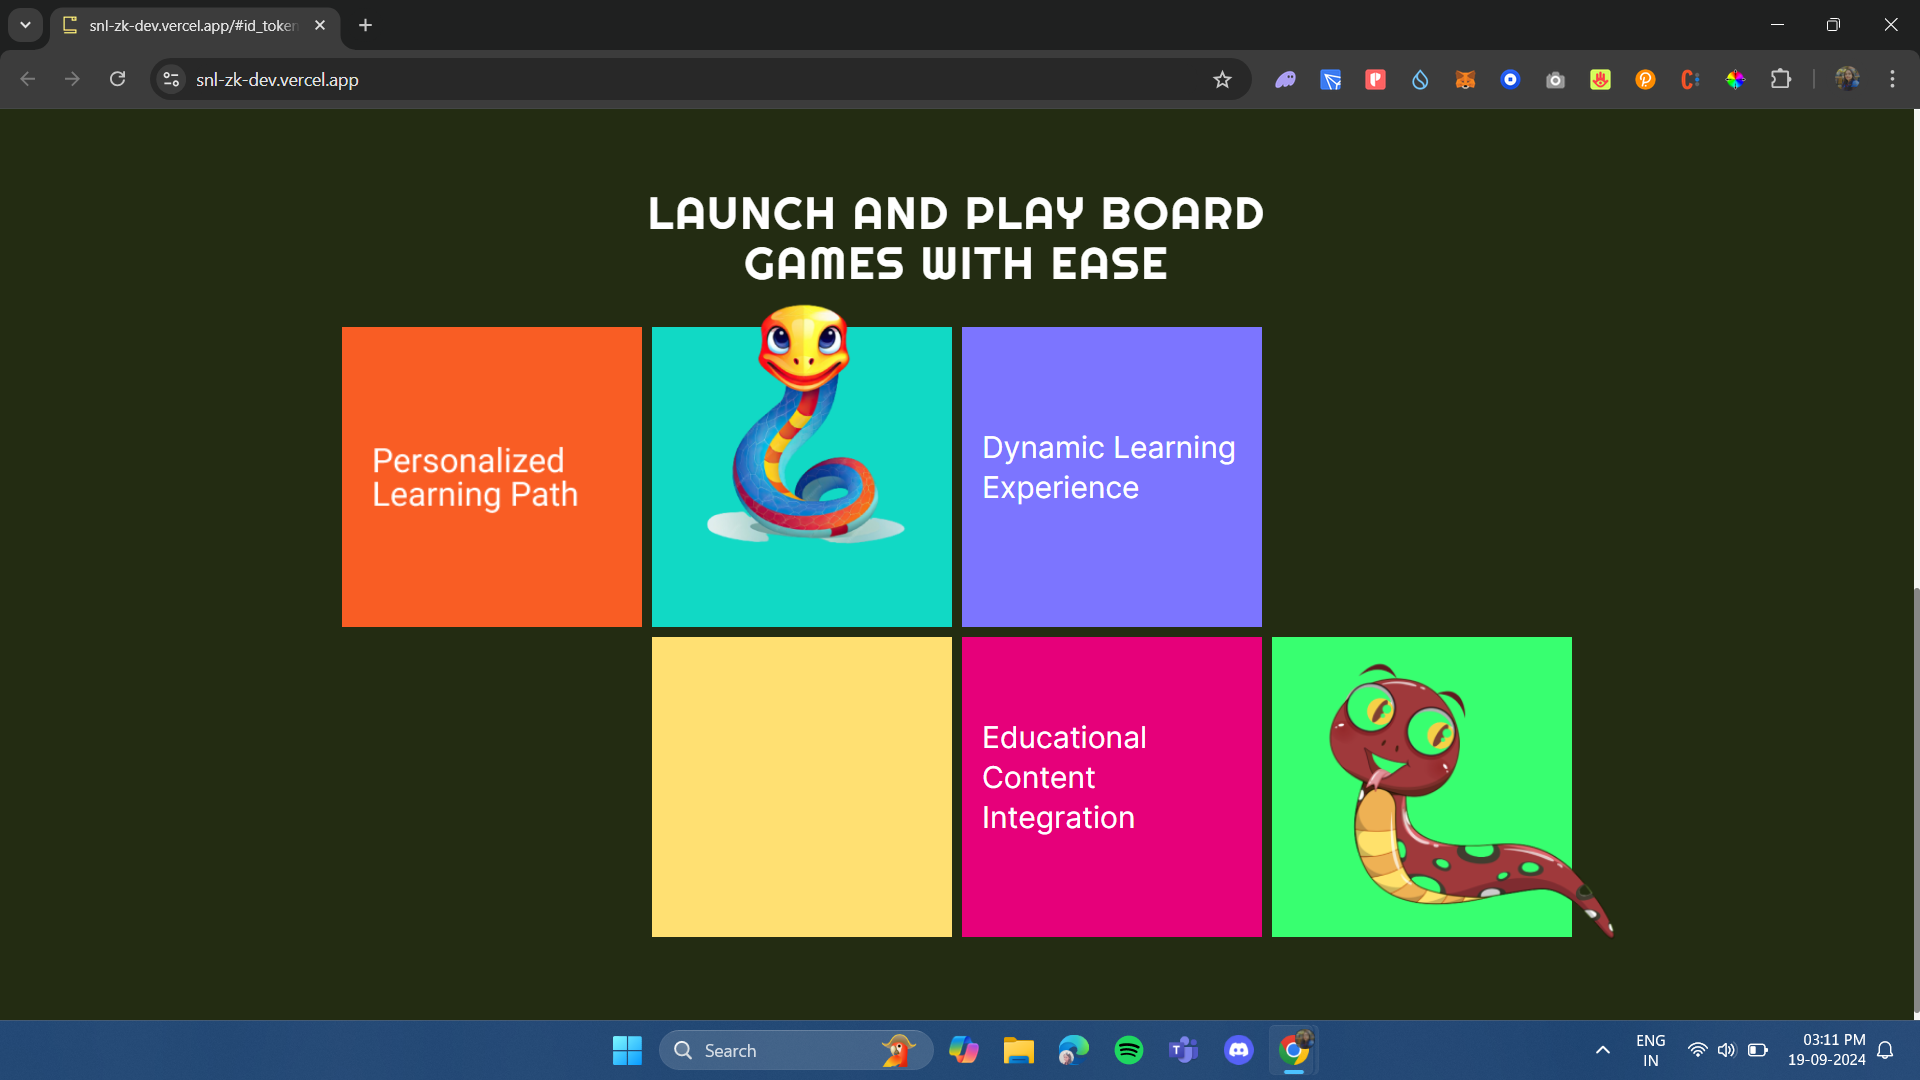Open the MetaMask fox extension
This screenshot has height=1080, width=1920.
(1465, 80)
